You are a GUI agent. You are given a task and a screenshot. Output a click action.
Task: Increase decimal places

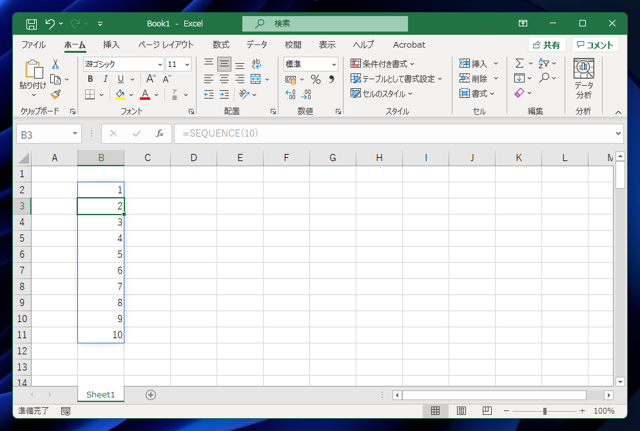pos(291,95)
